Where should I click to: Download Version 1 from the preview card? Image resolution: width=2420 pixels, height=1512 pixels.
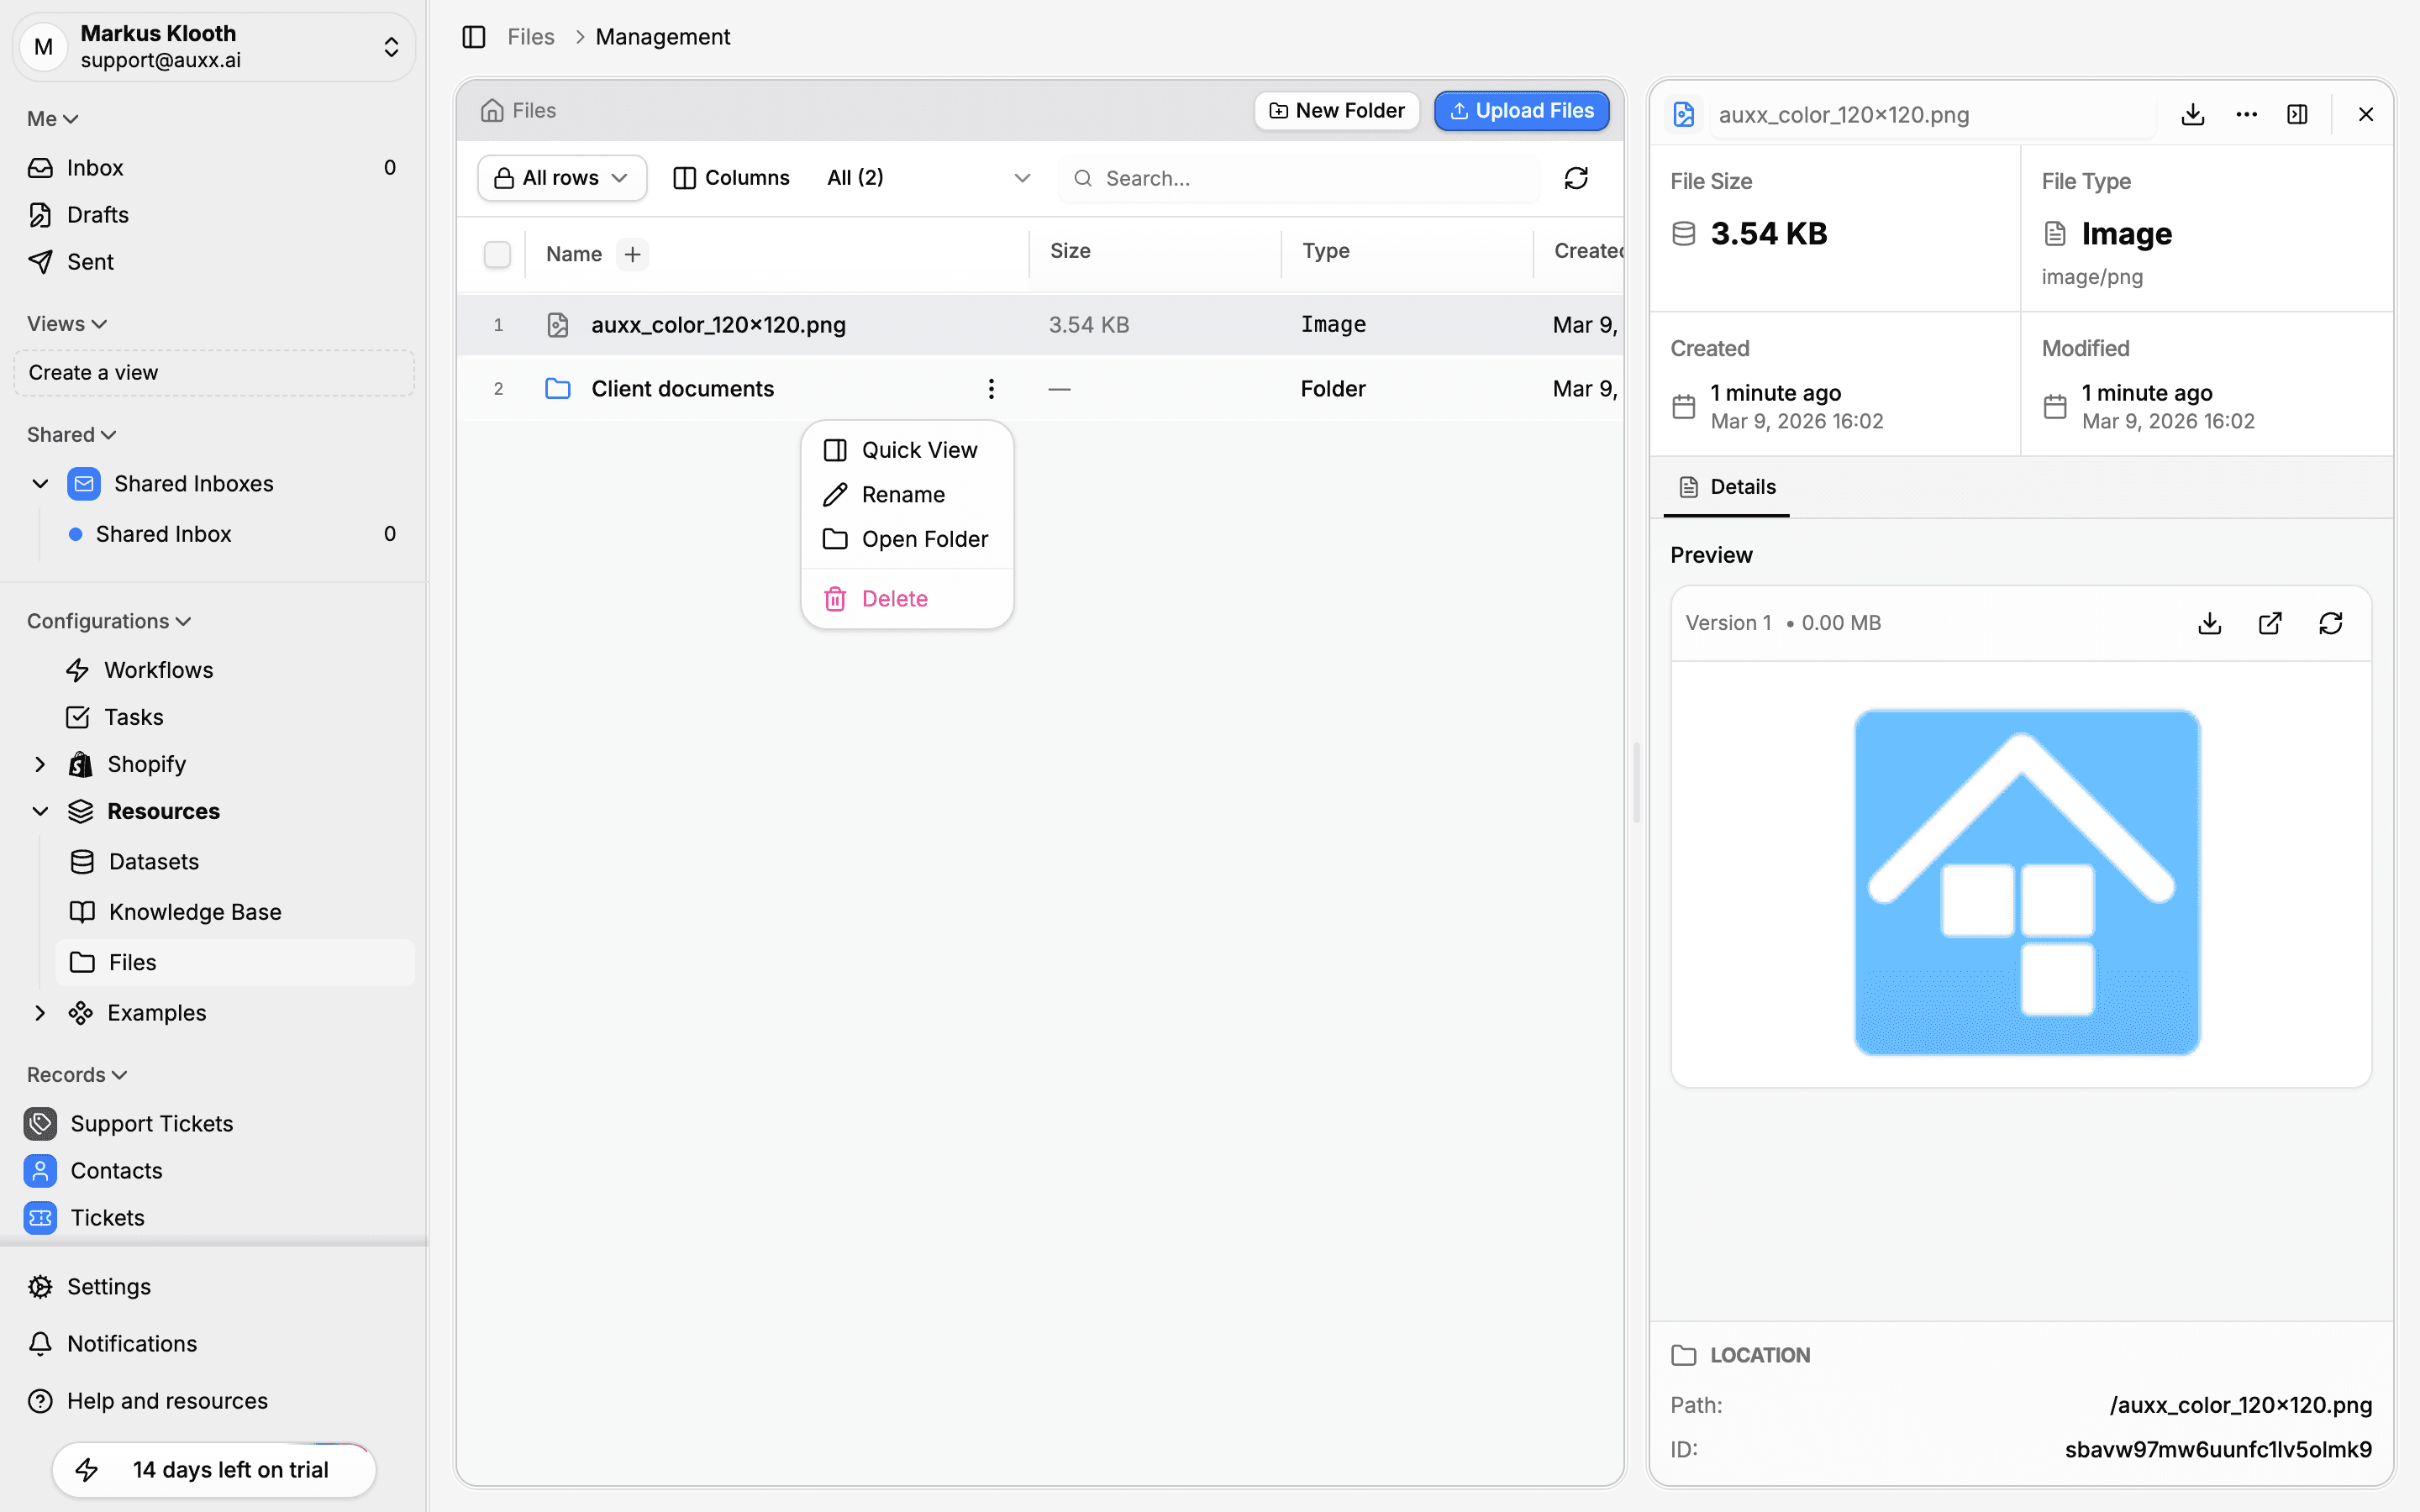pos(2210,623)
